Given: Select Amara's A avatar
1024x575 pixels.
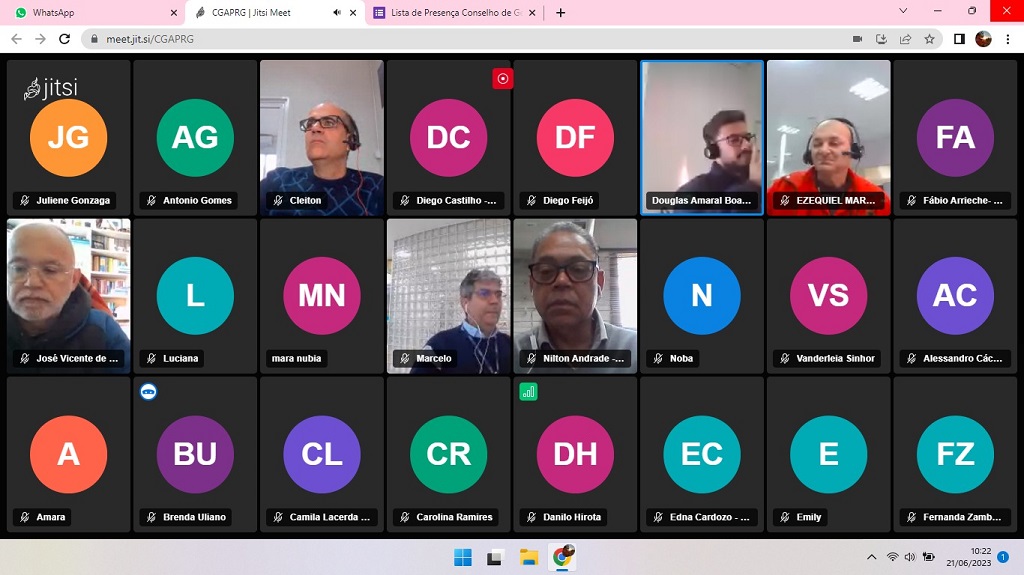Looking at the screenshot, I should (69, 454).
